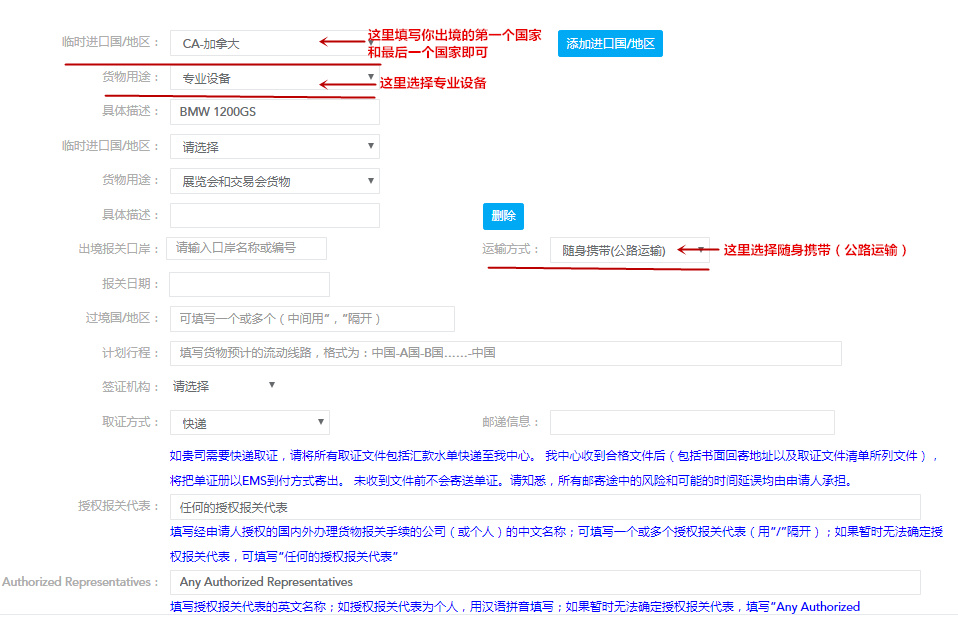Select the BMW 1200GS description field

[x=275, y=111]
